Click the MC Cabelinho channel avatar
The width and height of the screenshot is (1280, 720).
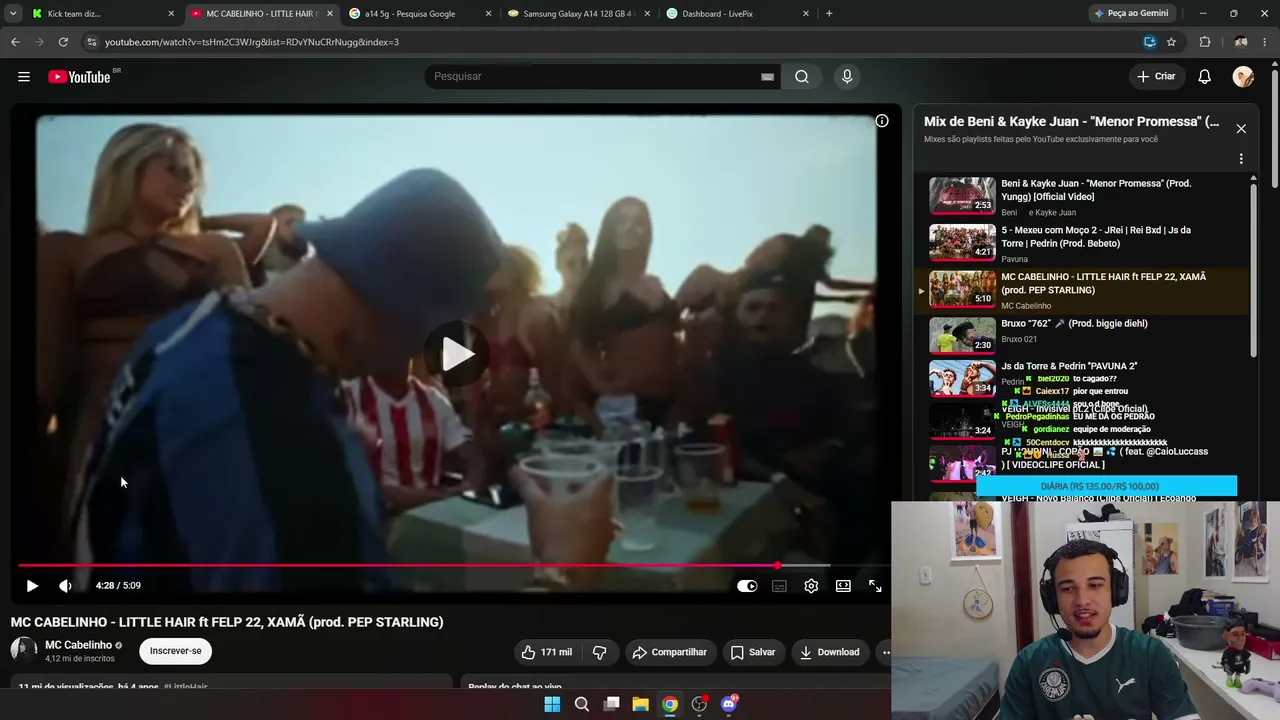click(24, 650)
